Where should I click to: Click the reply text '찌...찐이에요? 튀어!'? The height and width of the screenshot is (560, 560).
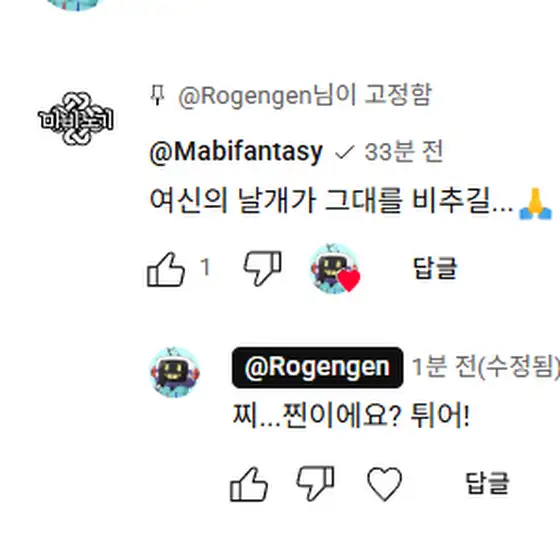[351, 416]
